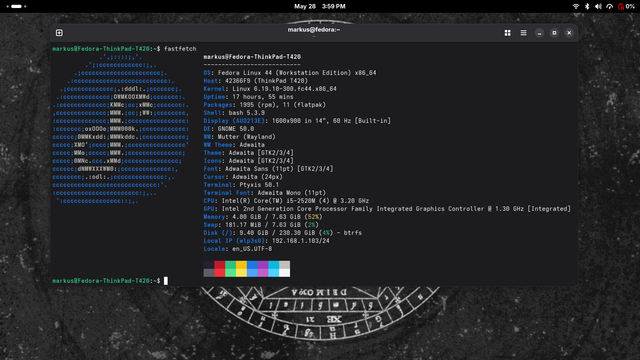Screen dimensions: 640x360
Task: Open the calendar from May 28 clock
Action: pos(320,6)
